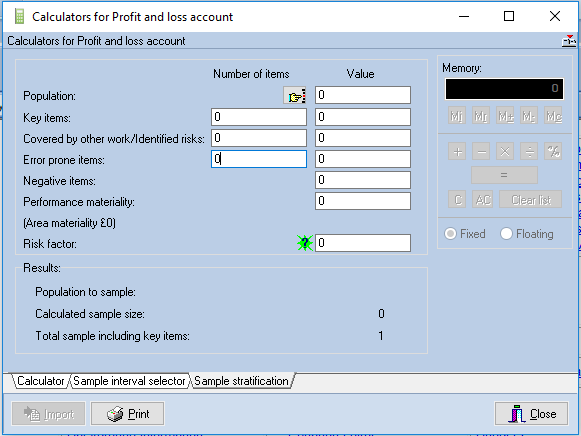
Task: Focus the Key items number field
Action: click(x=259, y=117)
